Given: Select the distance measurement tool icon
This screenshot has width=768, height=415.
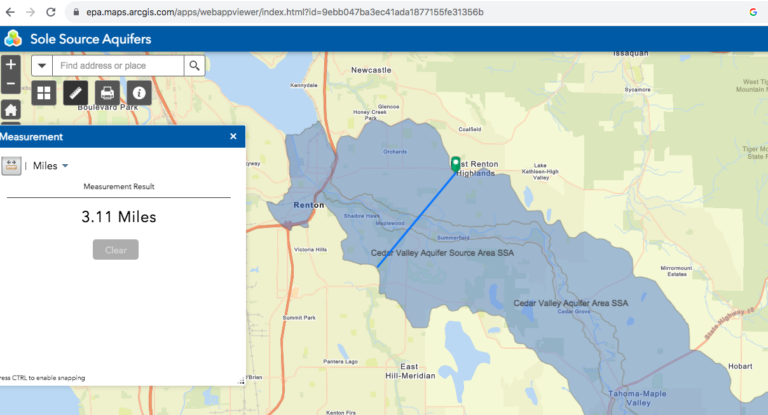Looking at the screenshot, I should click(x=11, y=166).
